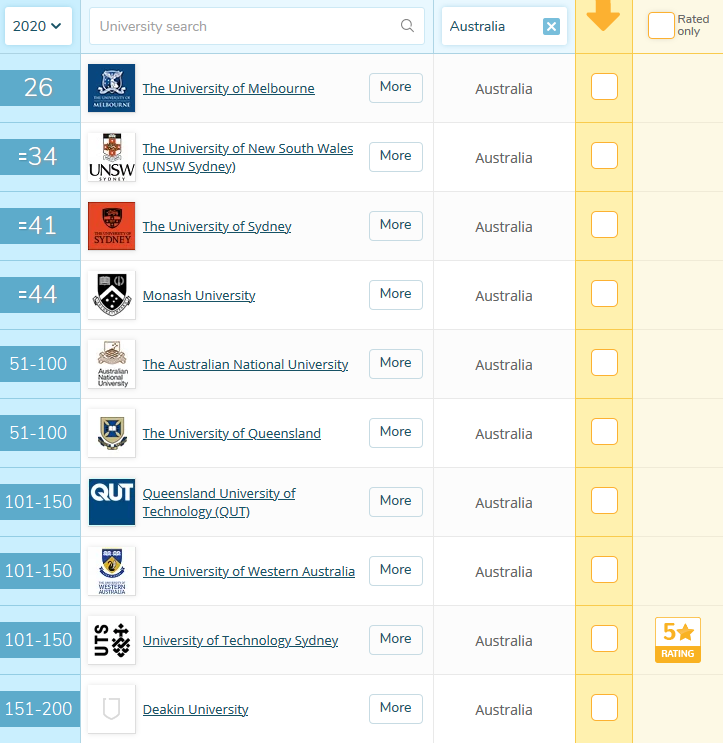Screen dimensions: 723x743
Task: Click the Monash University shield logo
Action: [x=111, y=295]
